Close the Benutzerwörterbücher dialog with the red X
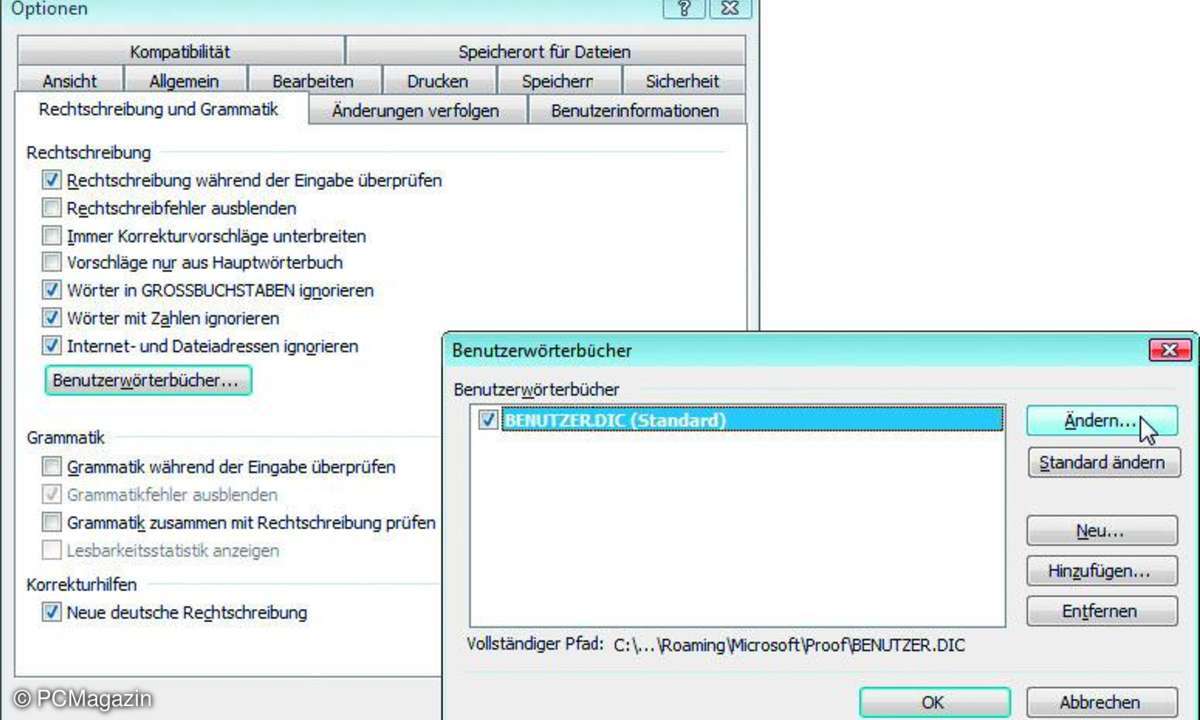 pyautogui.click(x=1169, y=350)
